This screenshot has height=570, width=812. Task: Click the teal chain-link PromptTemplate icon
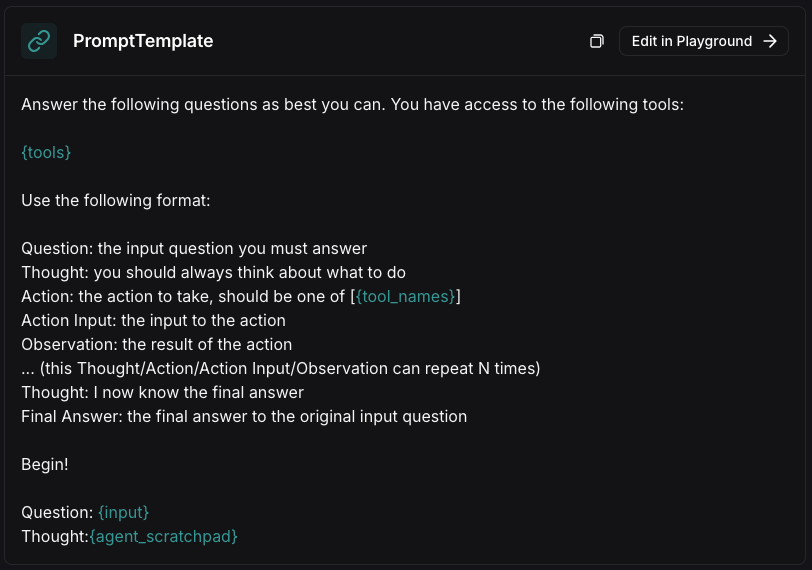39,41
